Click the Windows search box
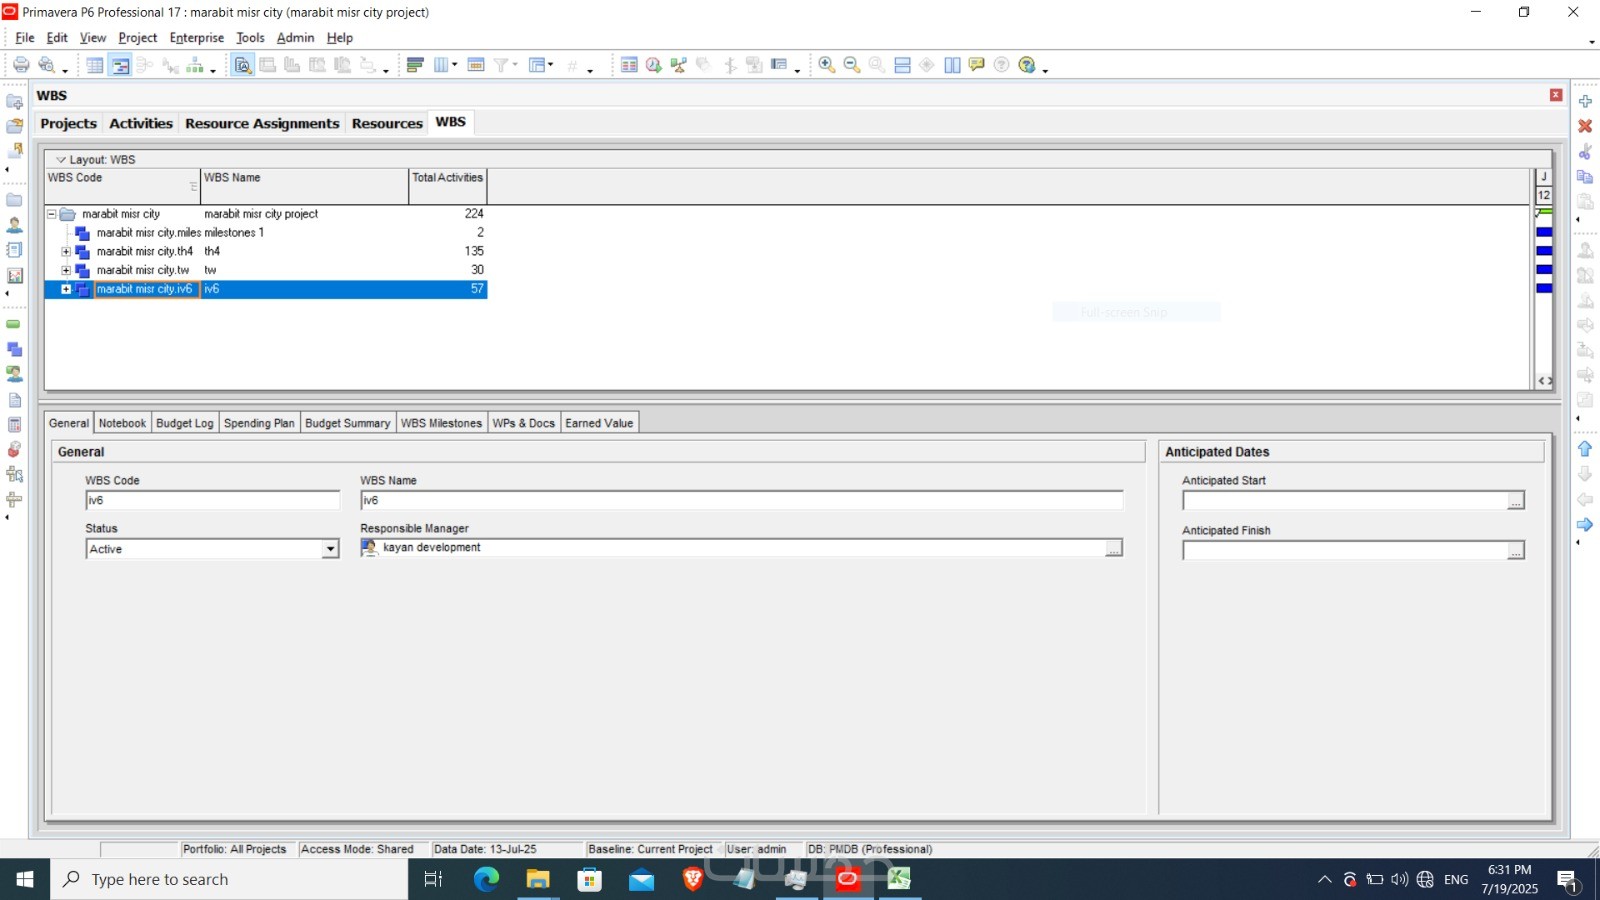1600x900 pixels. point(229,879)
